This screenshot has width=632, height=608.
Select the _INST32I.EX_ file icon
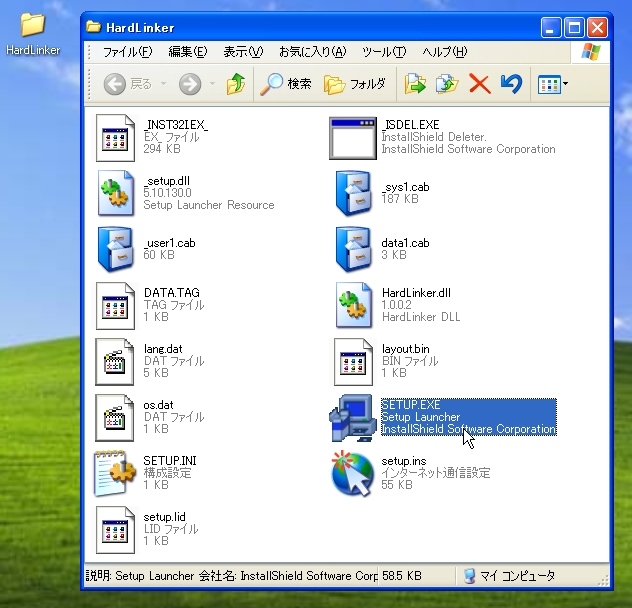[x=115, y=138]
